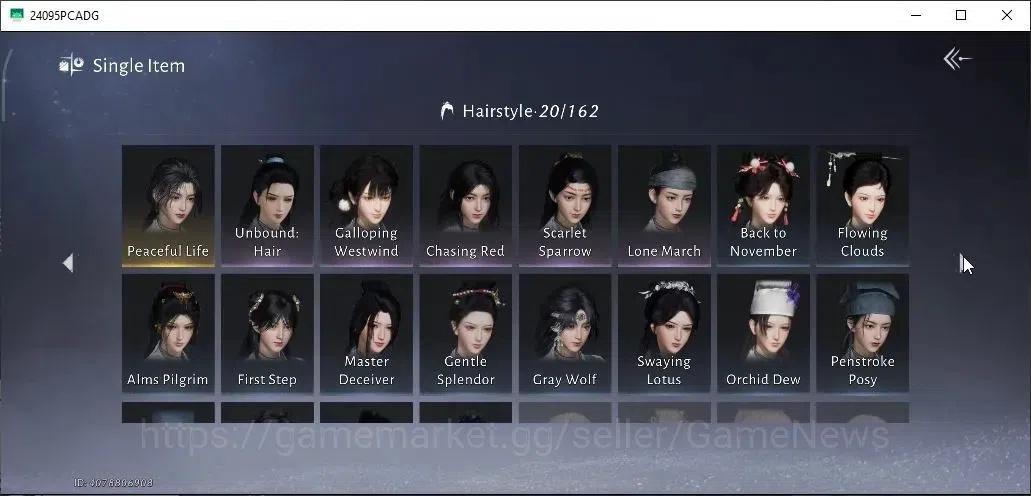Image resolution: width=1031 pixels, height=496 pixels.
Task: Pick the Back to November hairstyle
Action: [x=763, y=206]
